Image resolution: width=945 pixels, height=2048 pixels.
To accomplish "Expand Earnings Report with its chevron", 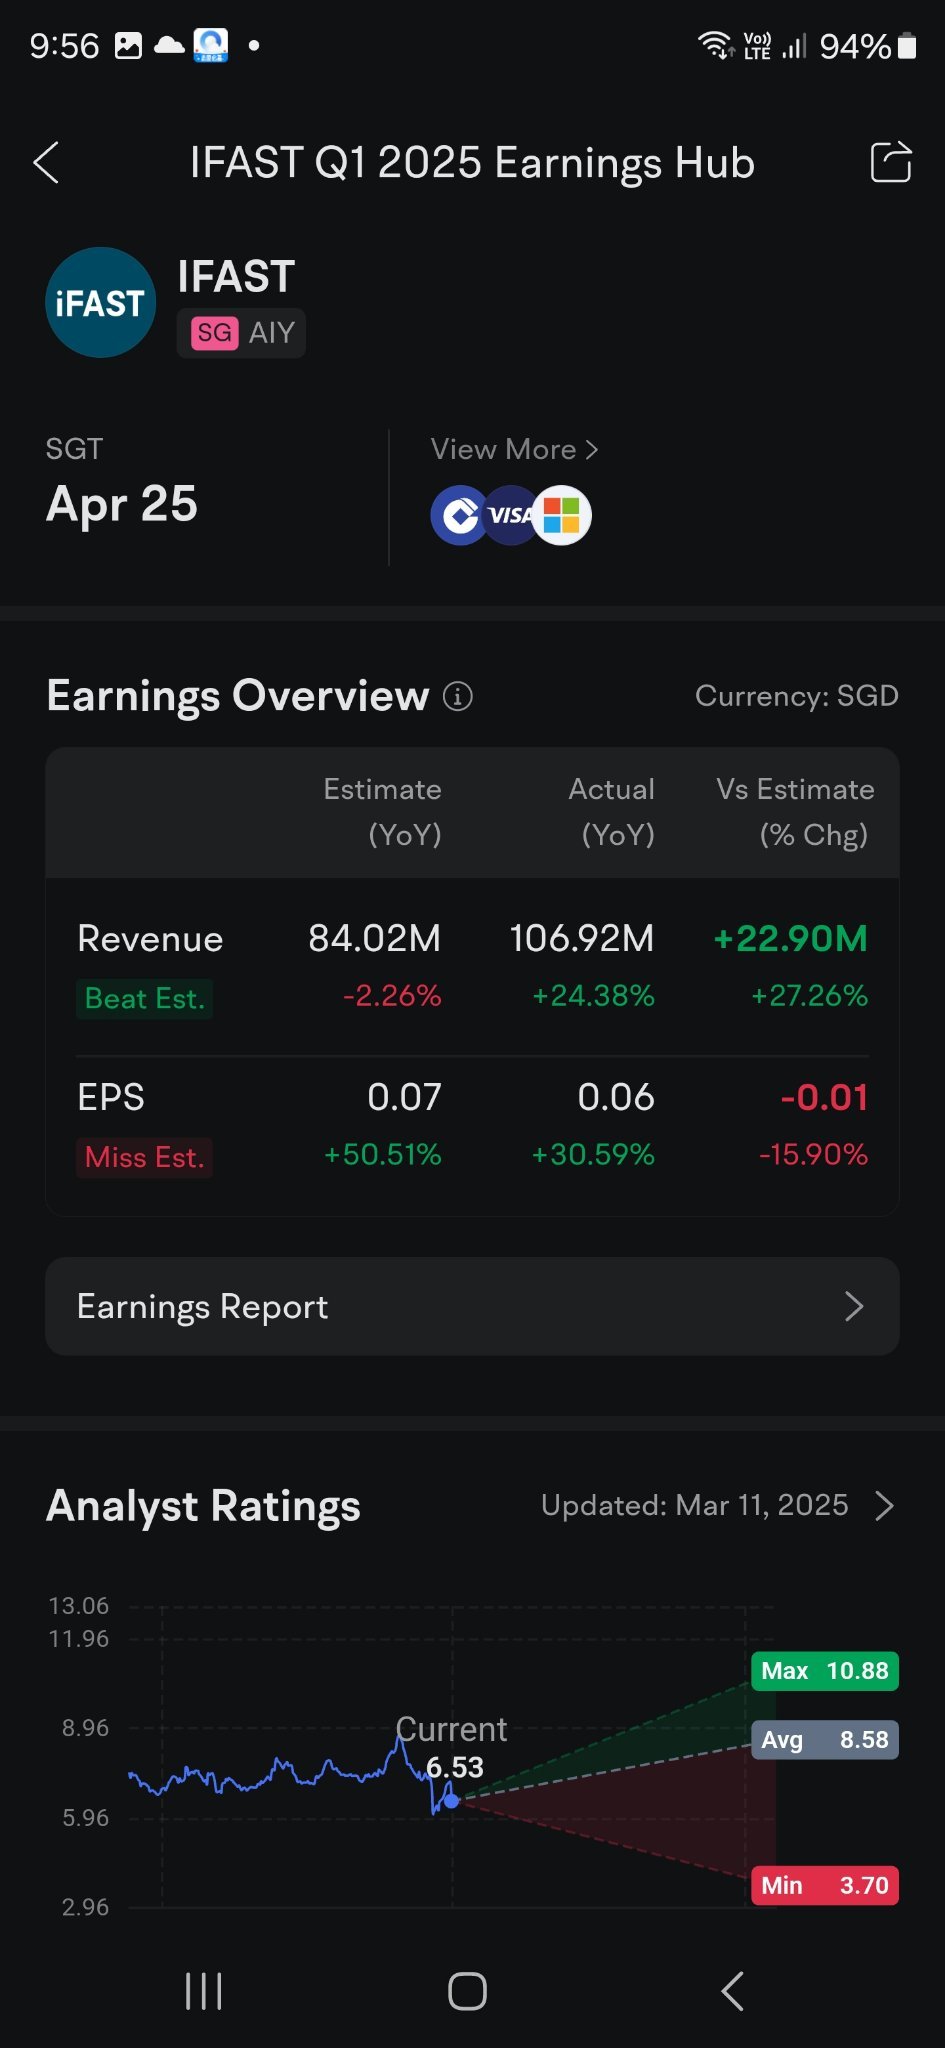I will (x=853, y=1306).
